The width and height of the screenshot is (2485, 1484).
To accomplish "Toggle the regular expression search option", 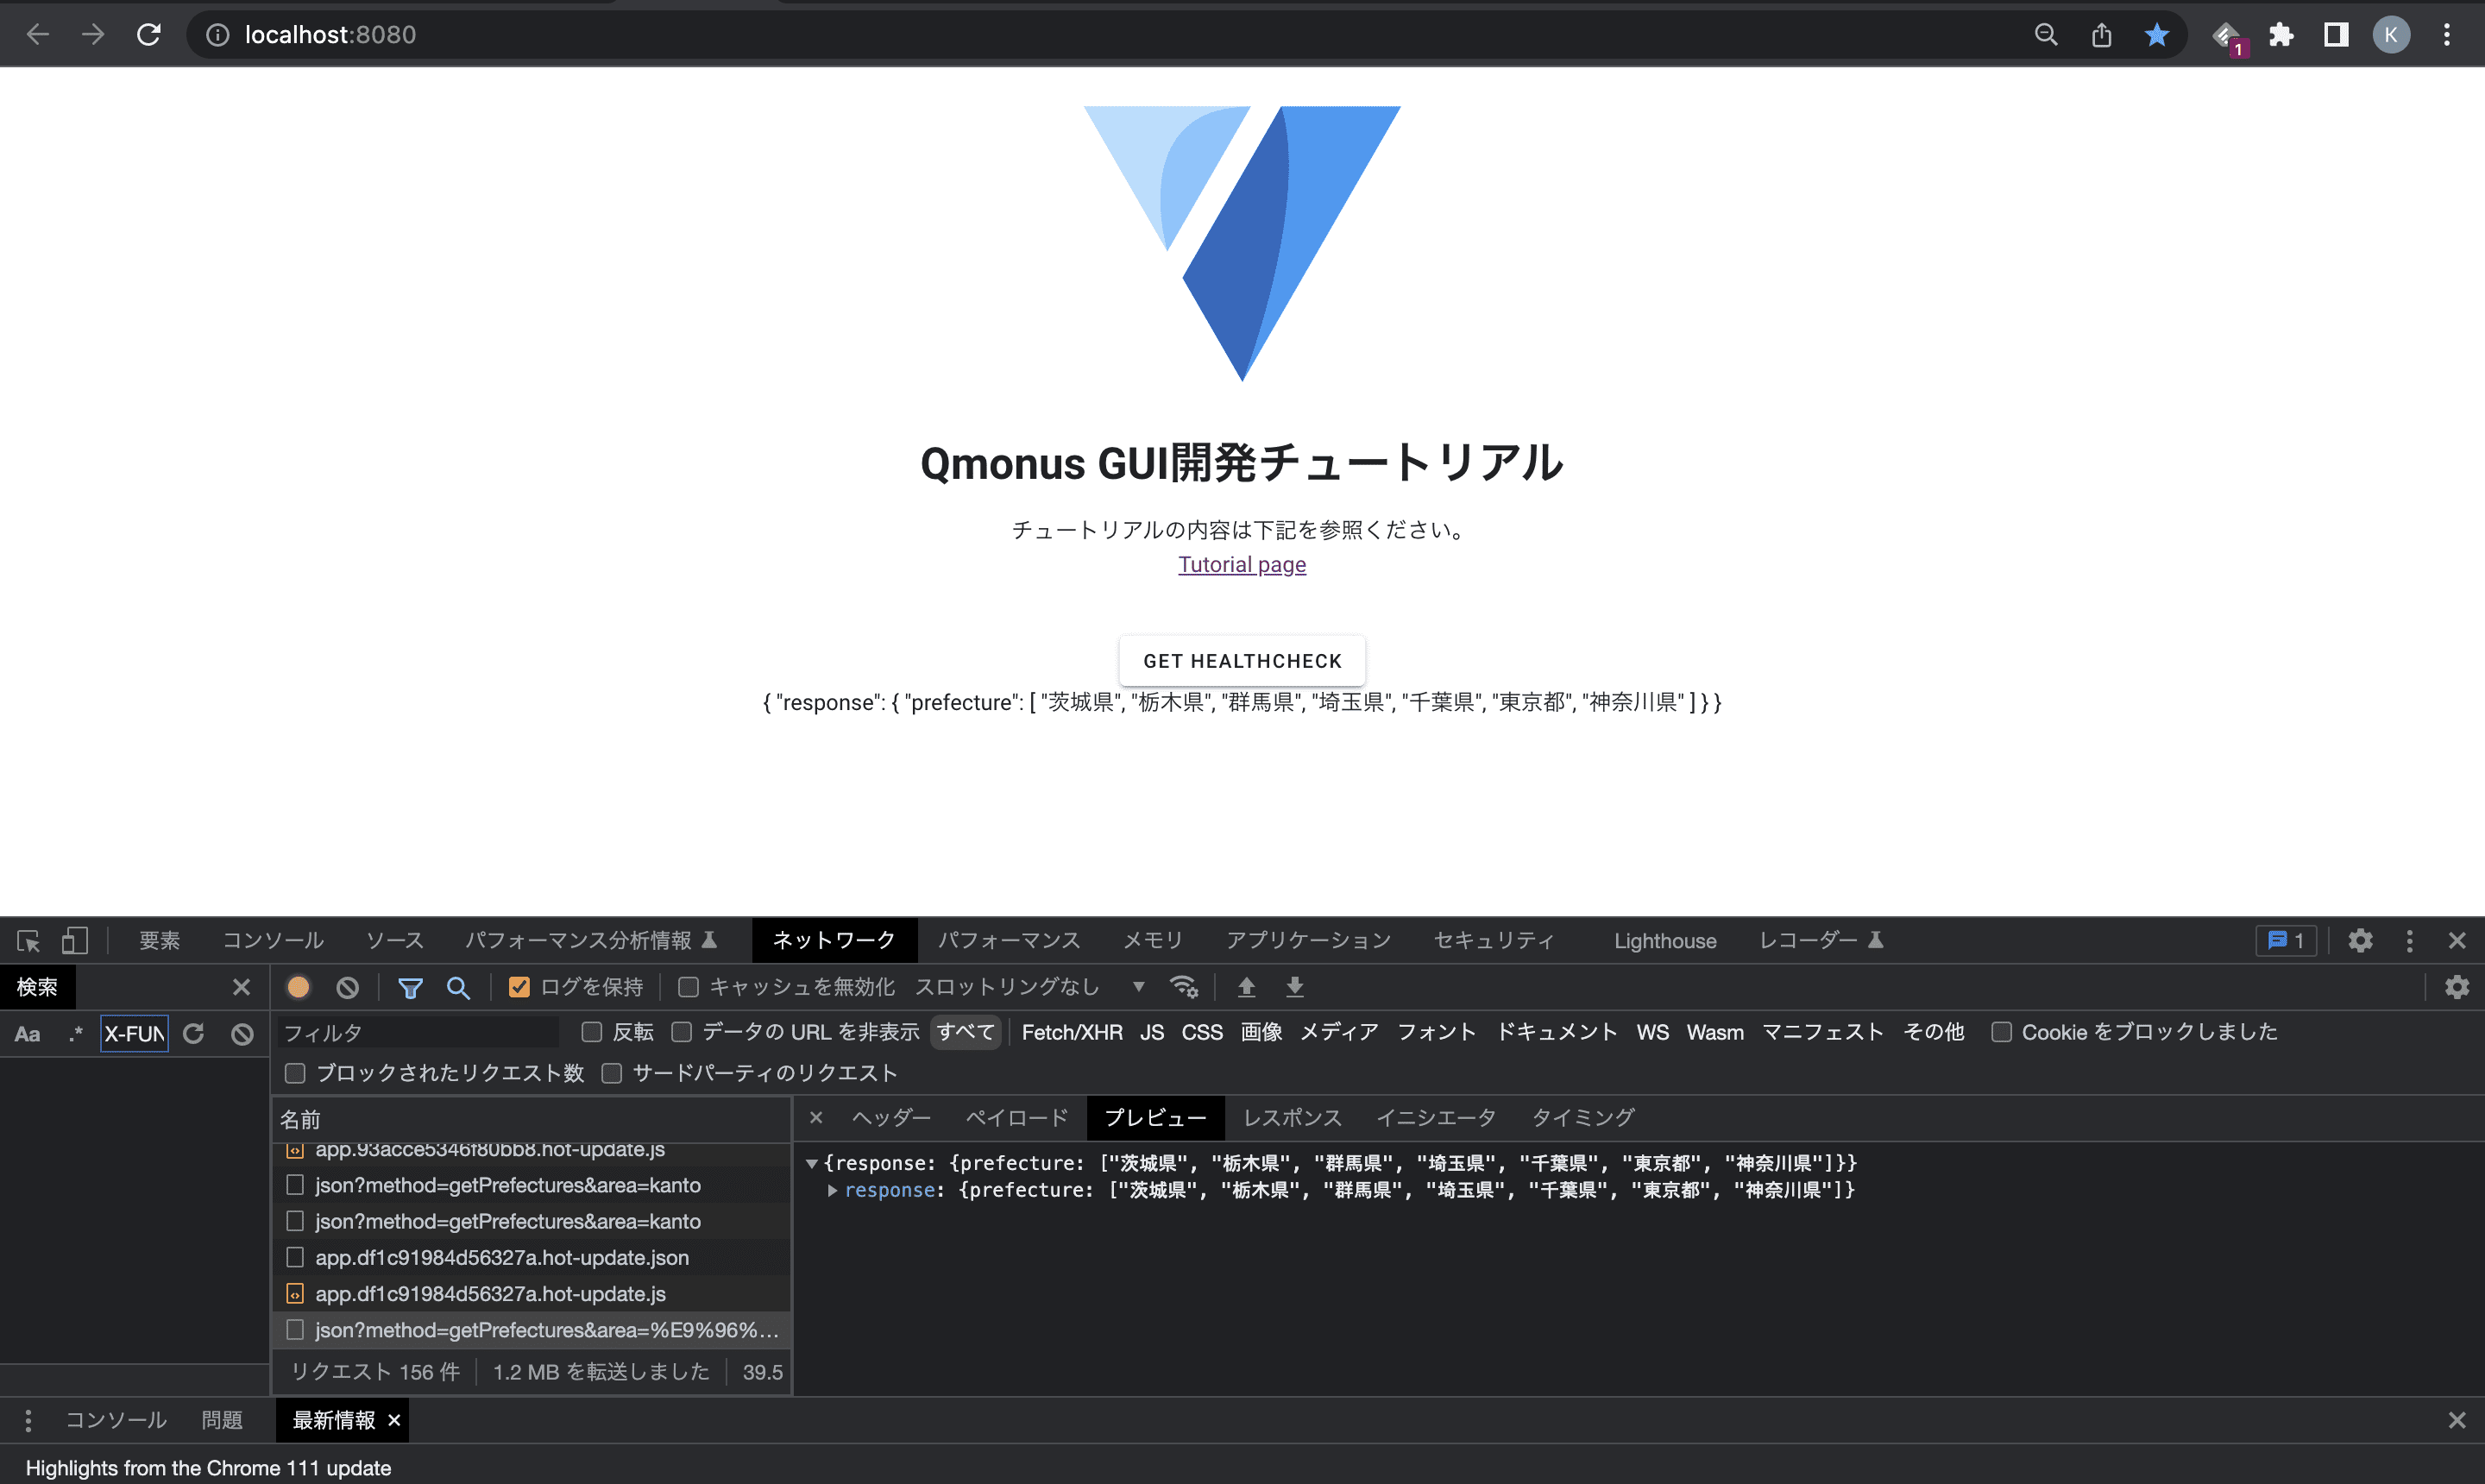I will coord(76,1034).
